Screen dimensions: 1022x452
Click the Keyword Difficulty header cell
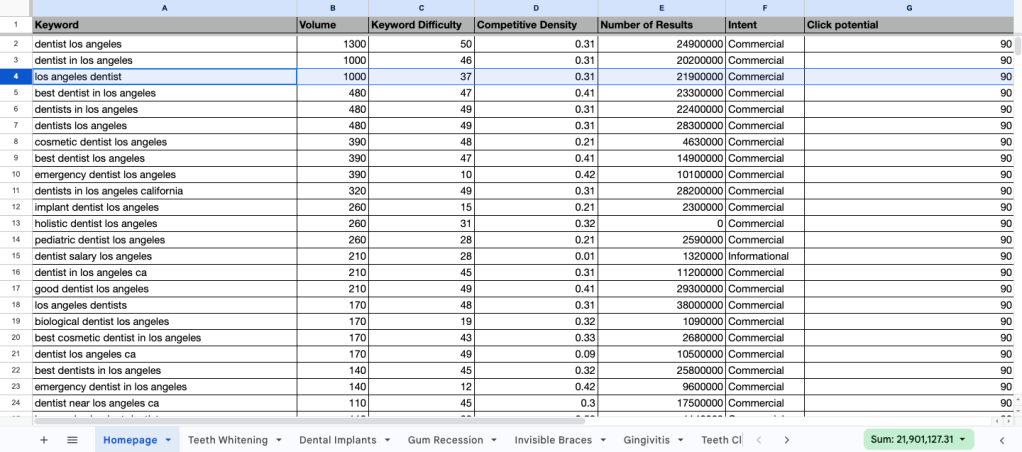pos(419,25)
